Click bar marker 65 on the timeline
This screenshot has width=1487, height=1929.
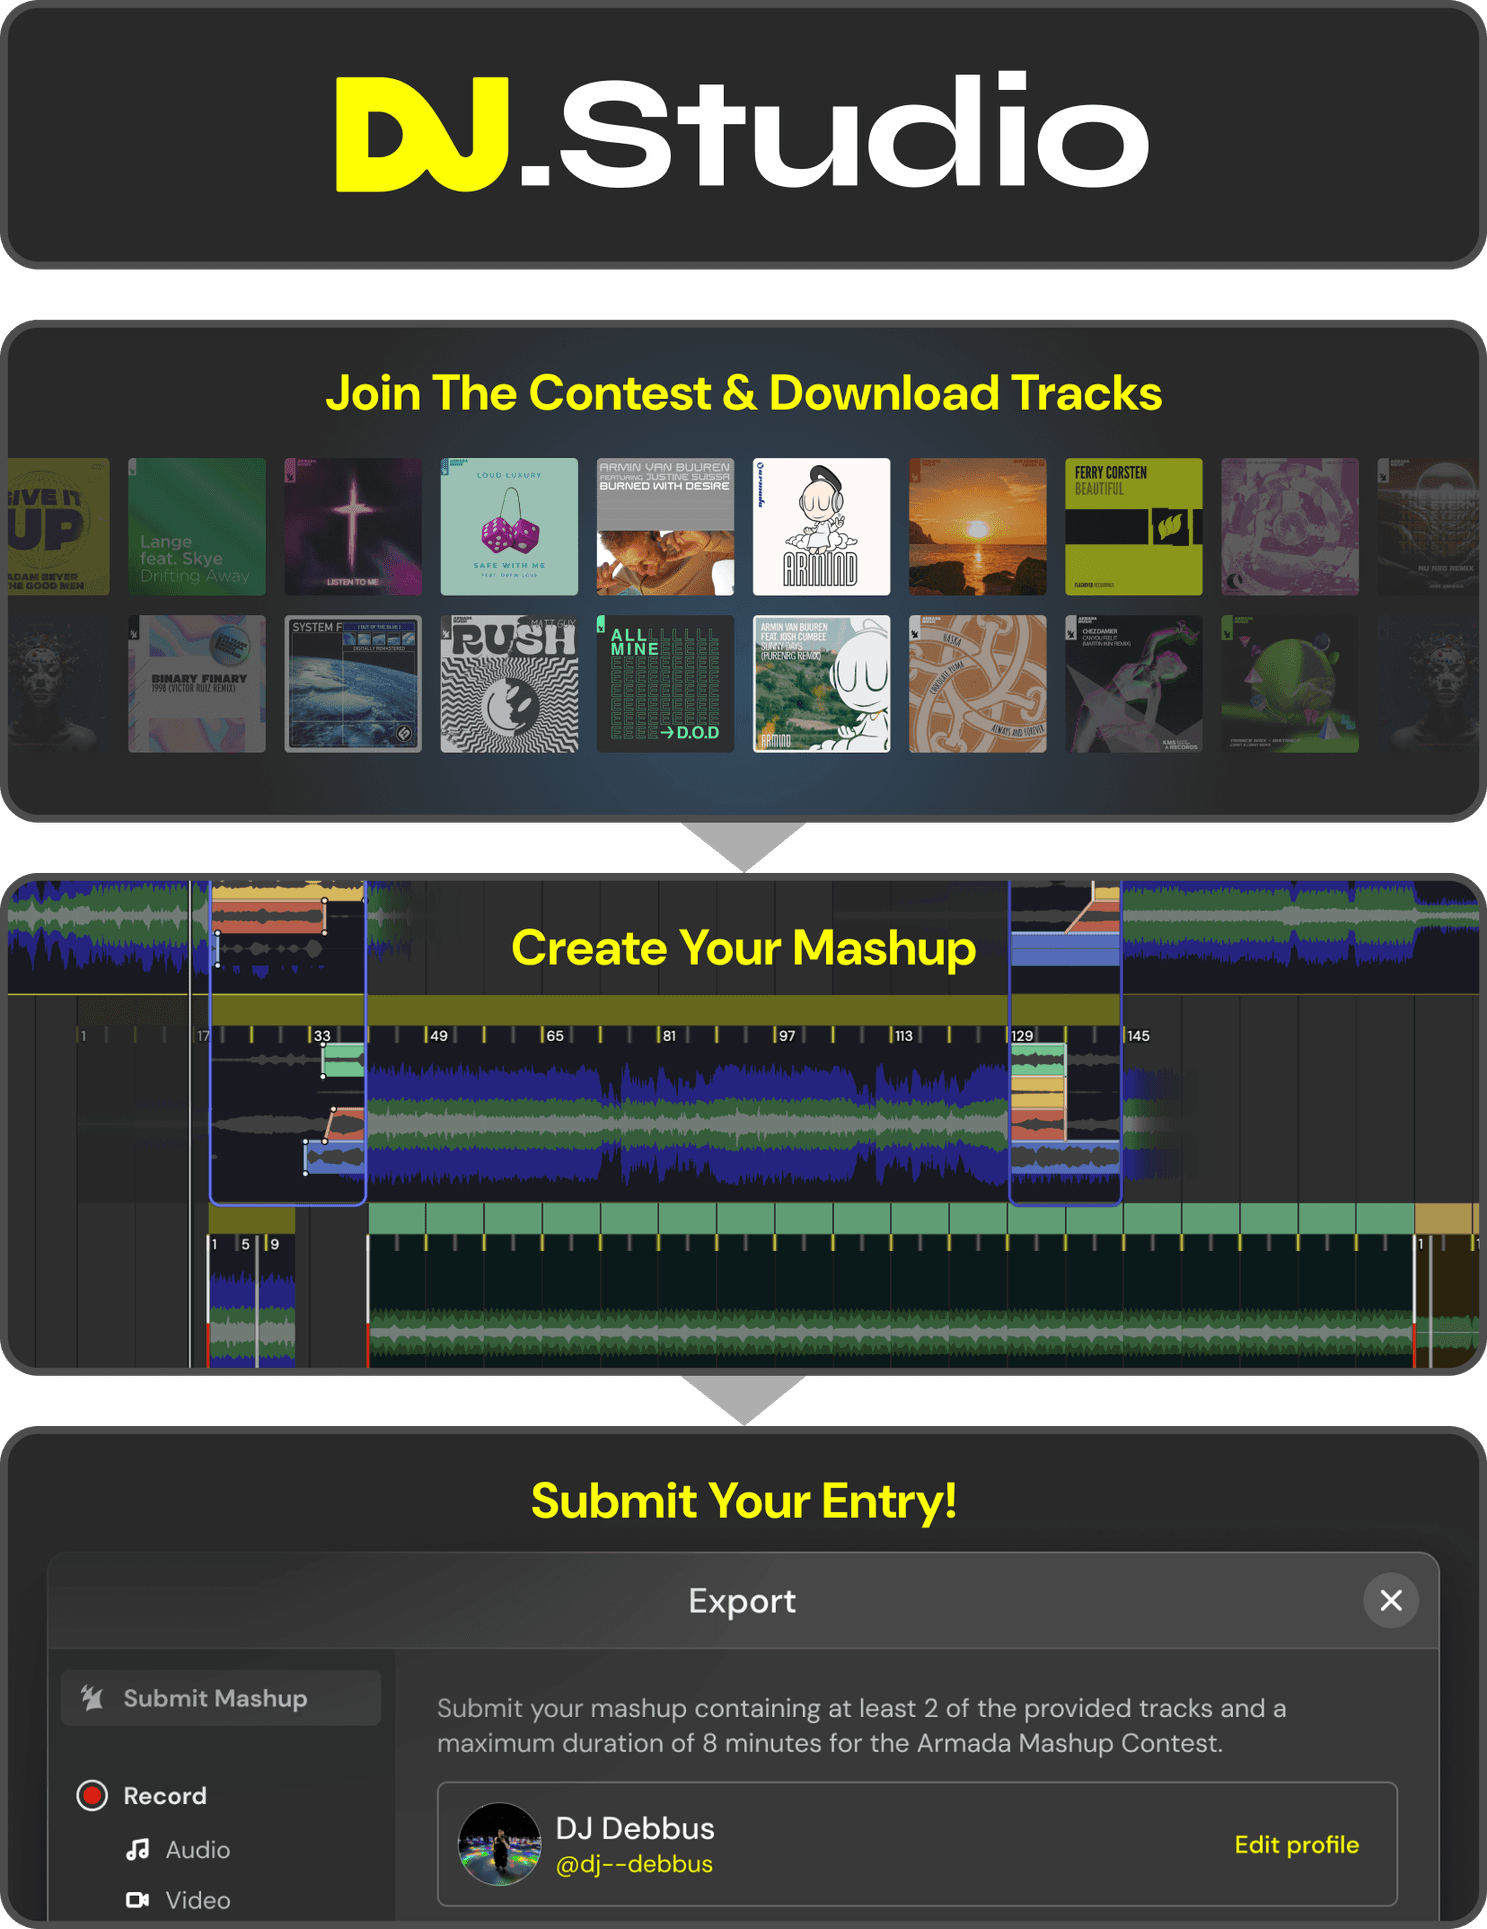[x=553, y=1035]
